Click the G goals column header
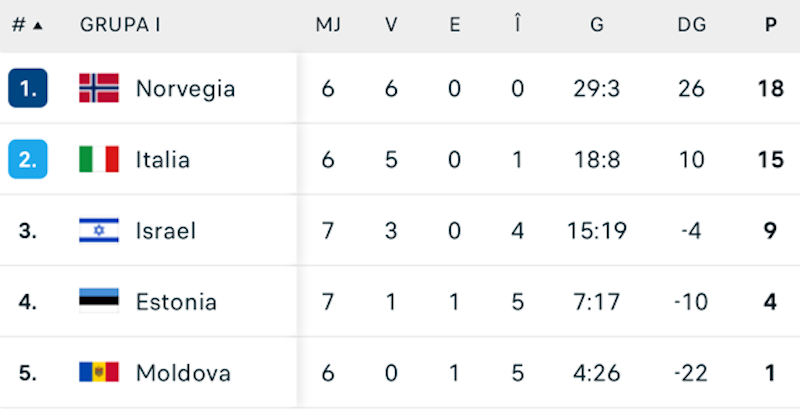 pyautogui.click(x=597, y=25)
